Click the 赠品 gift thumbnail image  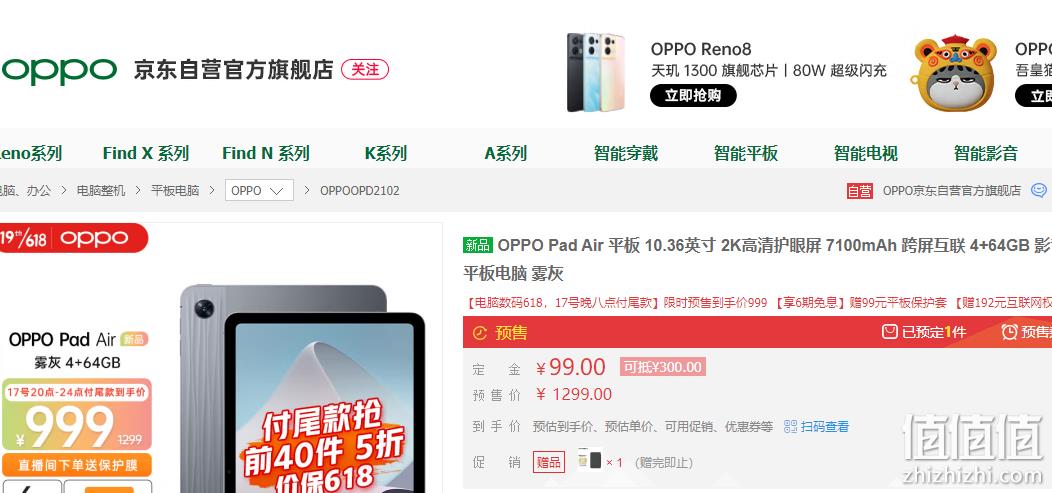pyautogui.click(x=590, y=461)
